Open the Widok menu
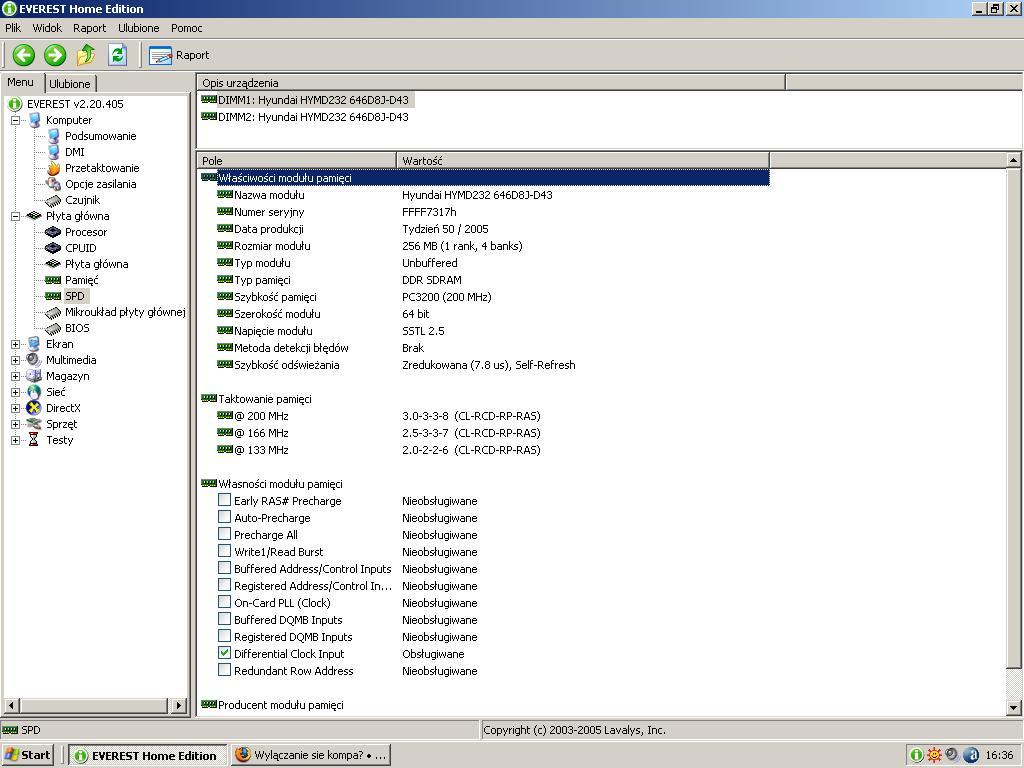Viewport: 1024px width, 768px height. 47,28
